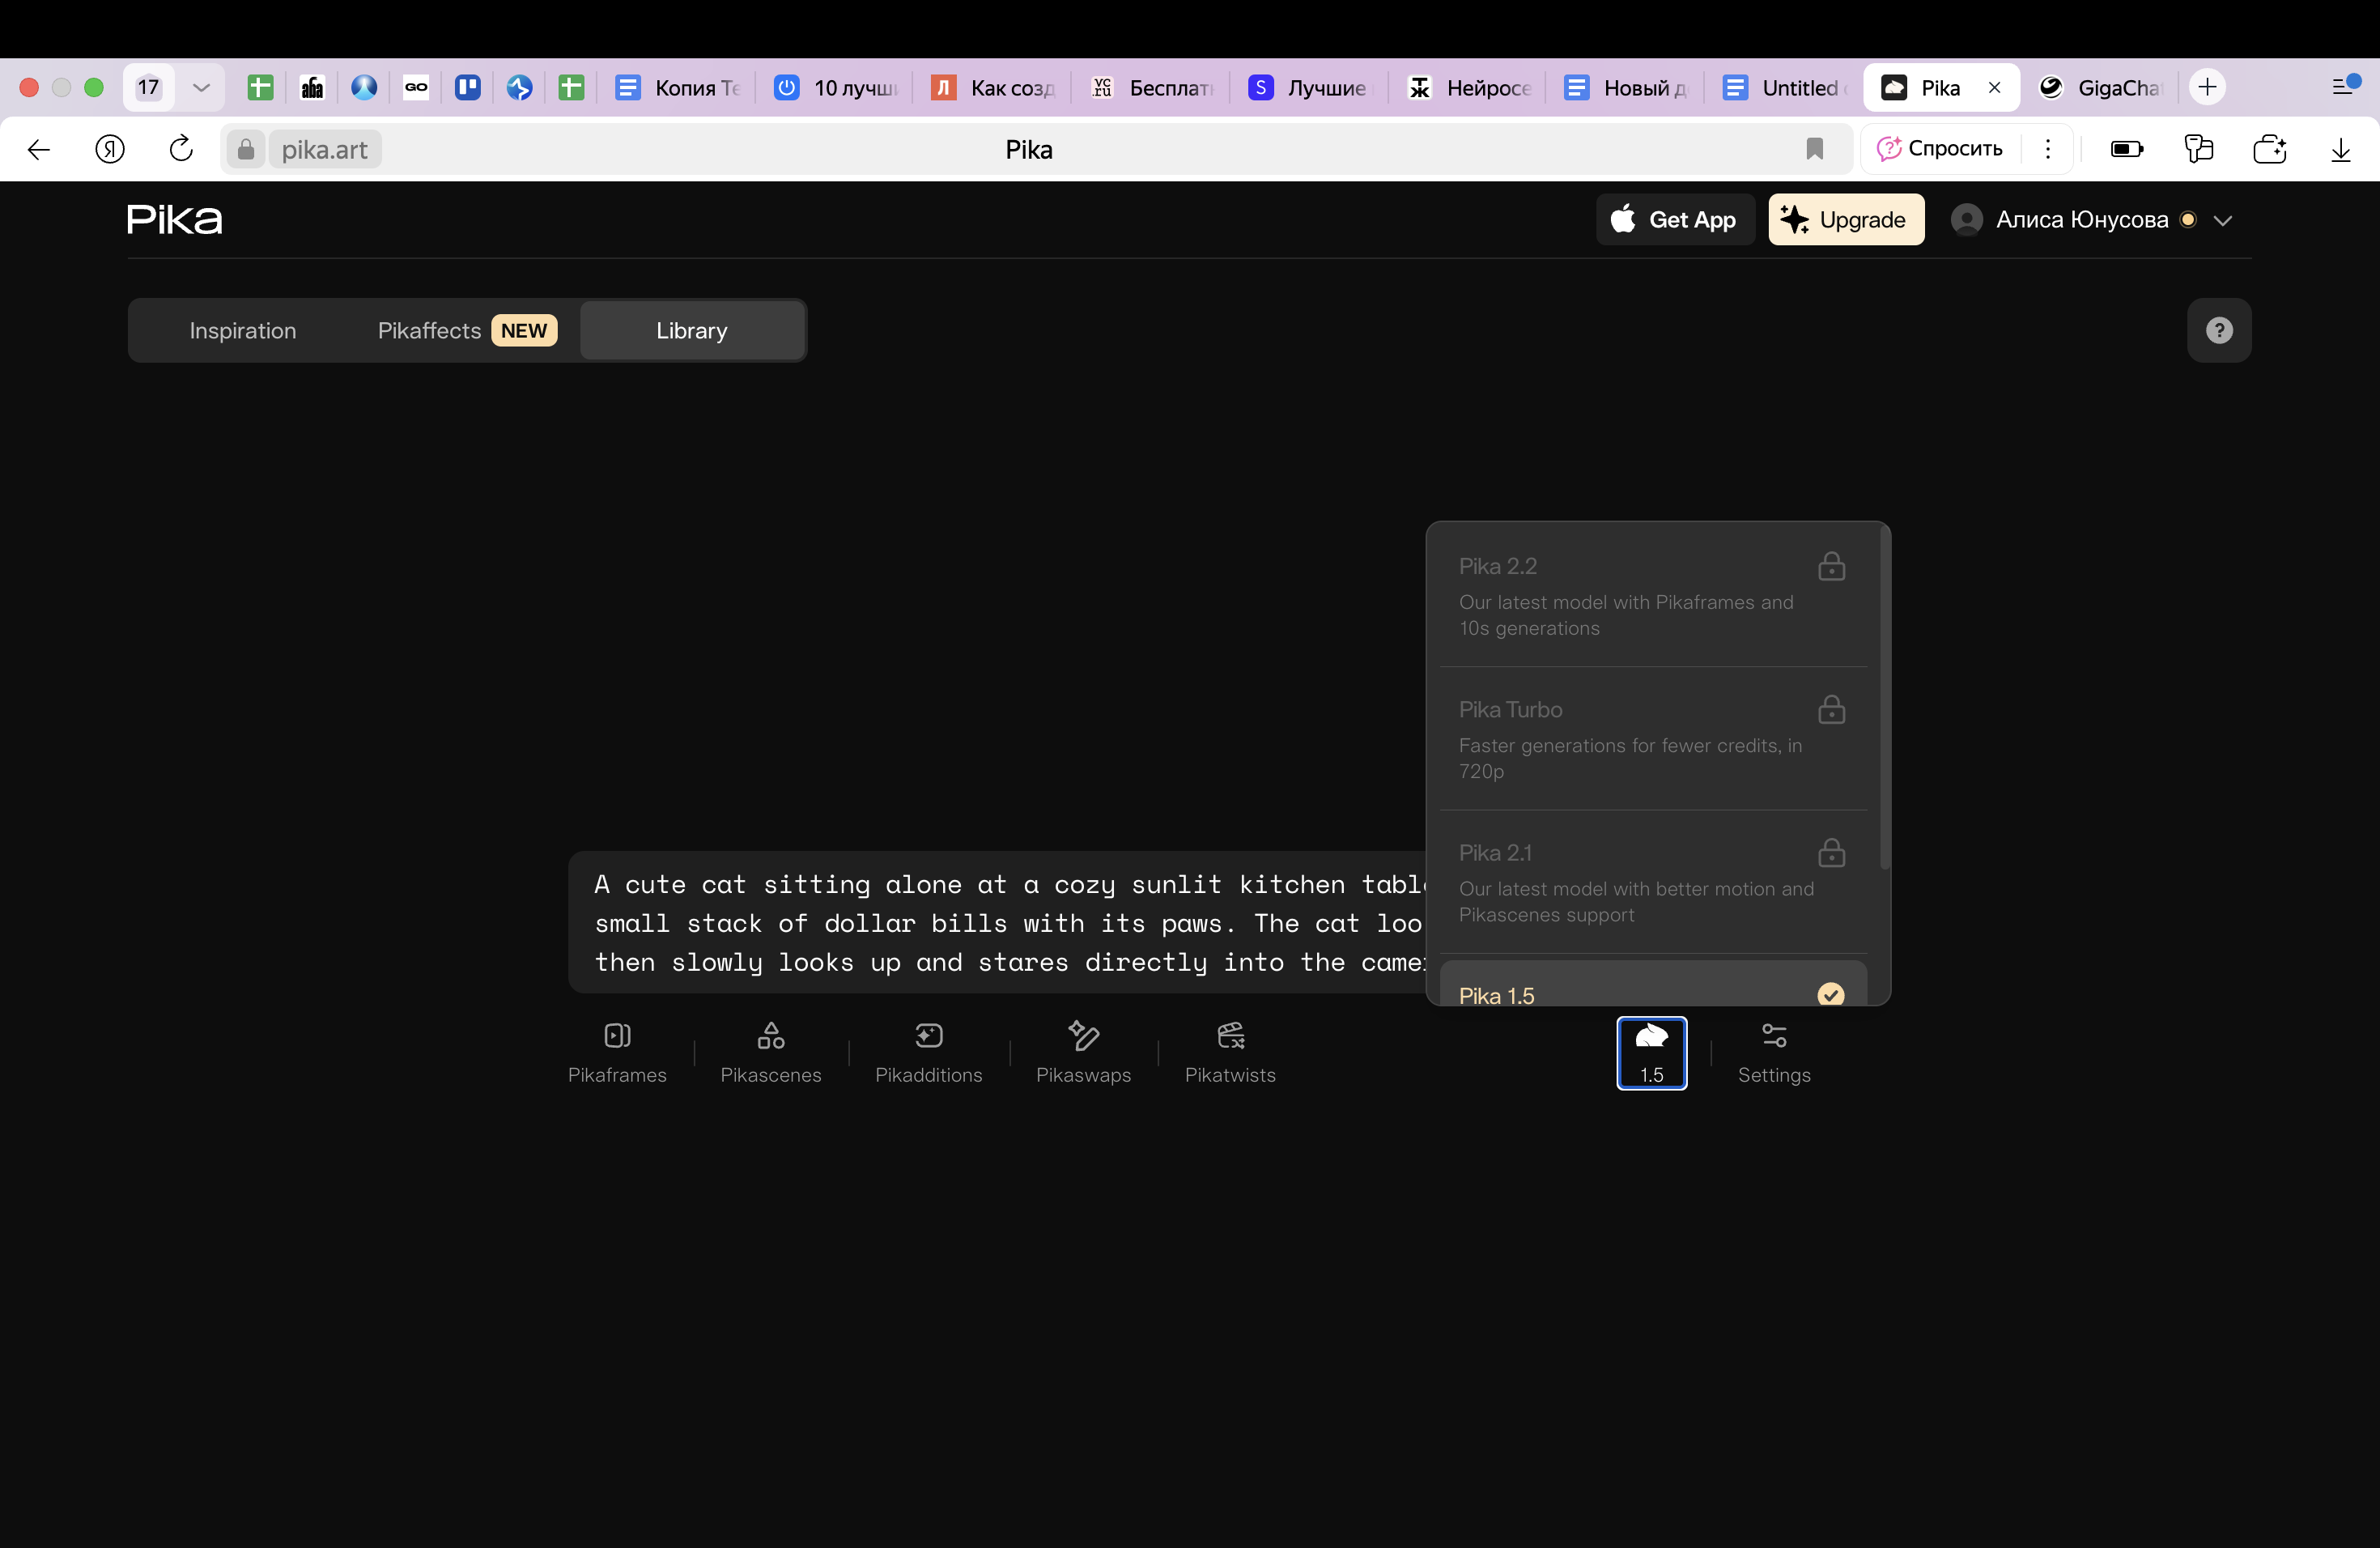The width and height of the screenshot is (2380, 1548).
Task: Open a new browser tab
Action: (x=2207, y=87)
